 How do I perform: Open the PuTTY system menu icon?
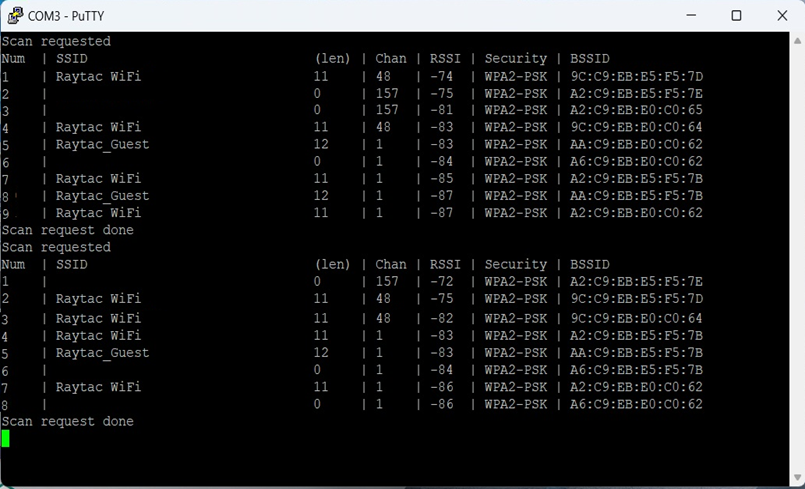coord(15,15)
